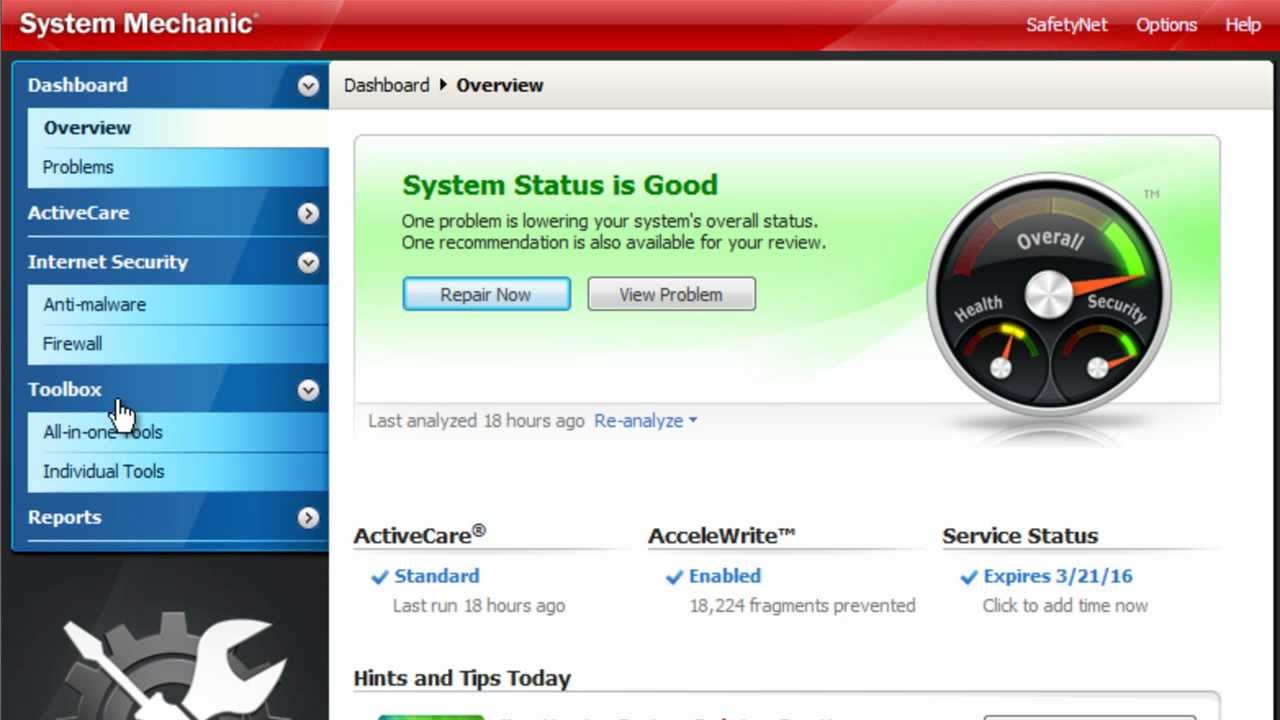Click the ActiveCare Standard link

pos(436,576)
